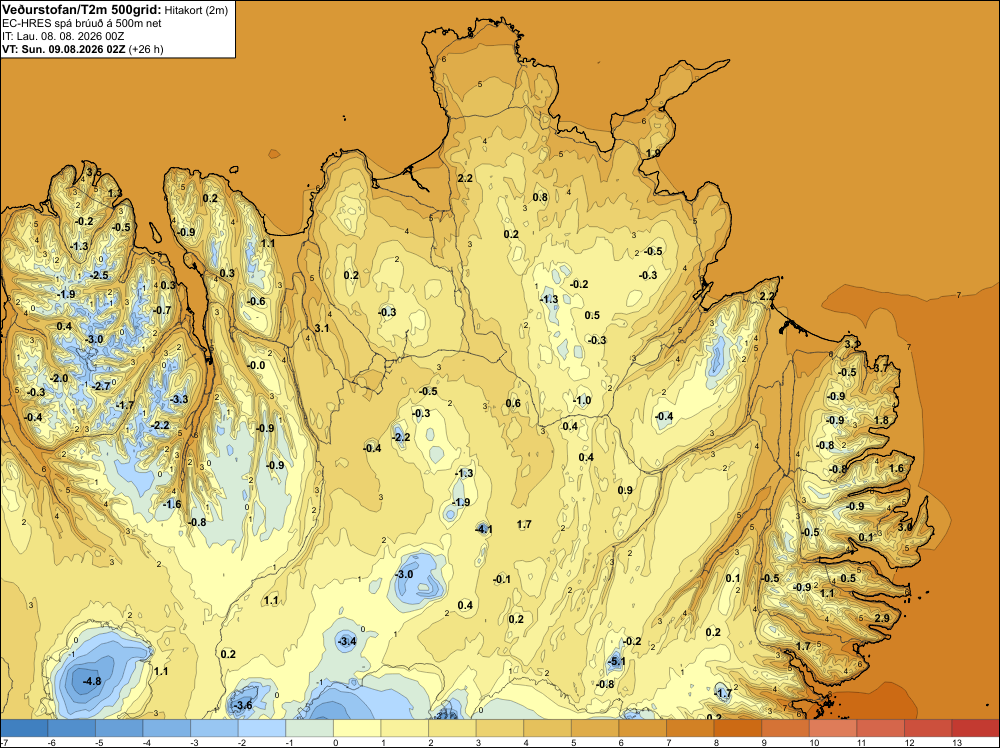Click the '-0.6' temperature value on the map
1000x748 pixels.
256,301
